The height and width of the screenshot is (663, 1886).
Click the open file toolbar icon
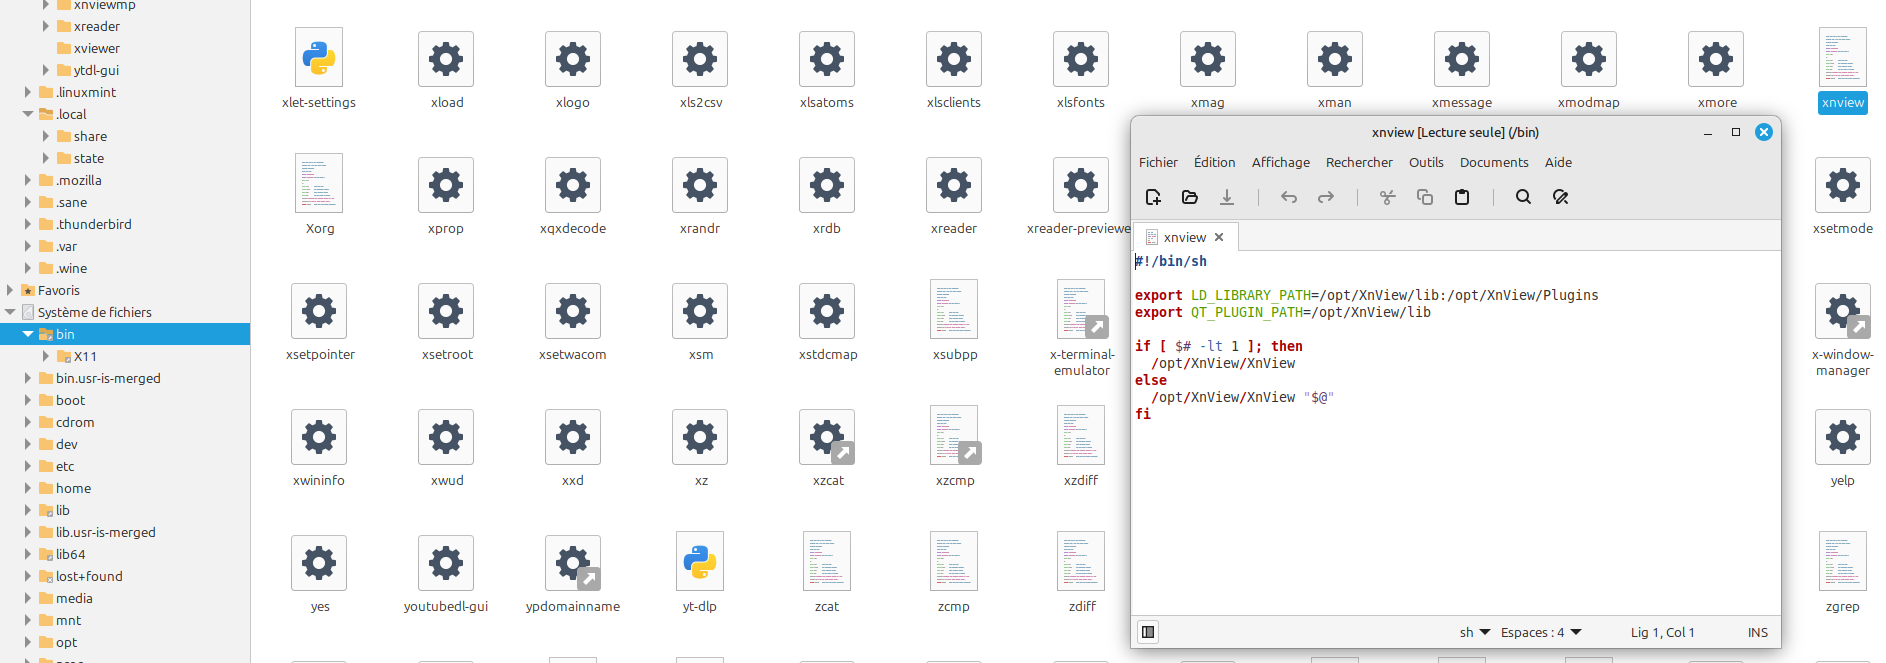(1190, 197)
